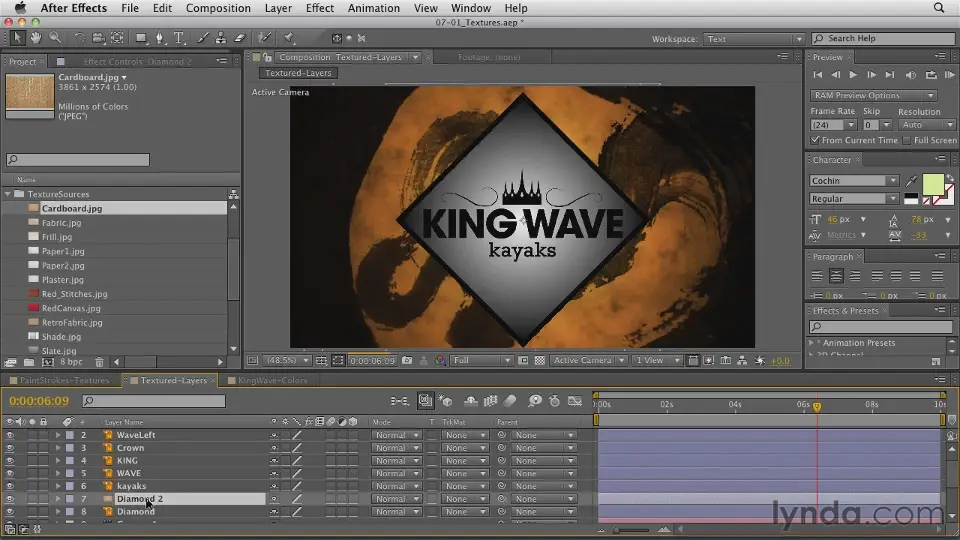The image size is (960, 540).
Task: Pick the Eraser tool
Action: click(x=239, y=39)
